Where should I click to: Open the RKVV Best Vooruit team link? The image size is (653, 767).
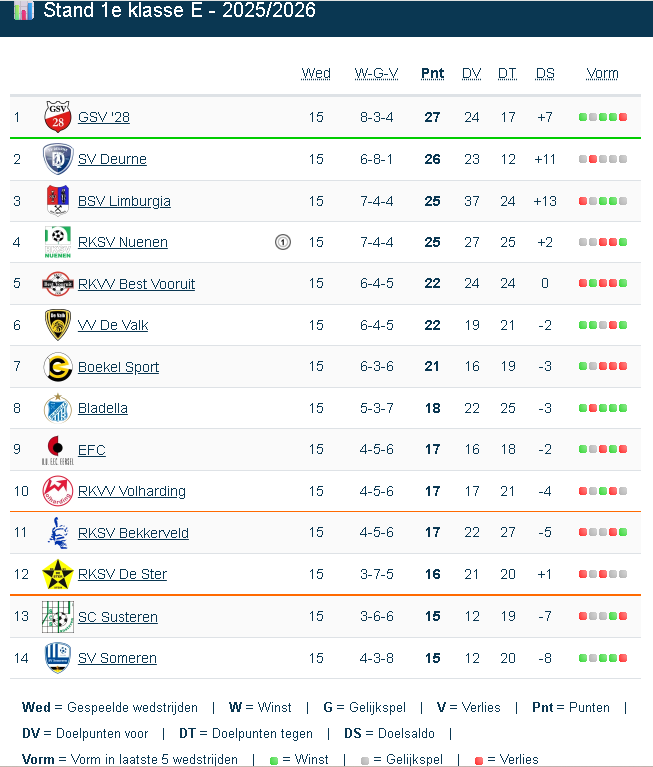(136, 284)
